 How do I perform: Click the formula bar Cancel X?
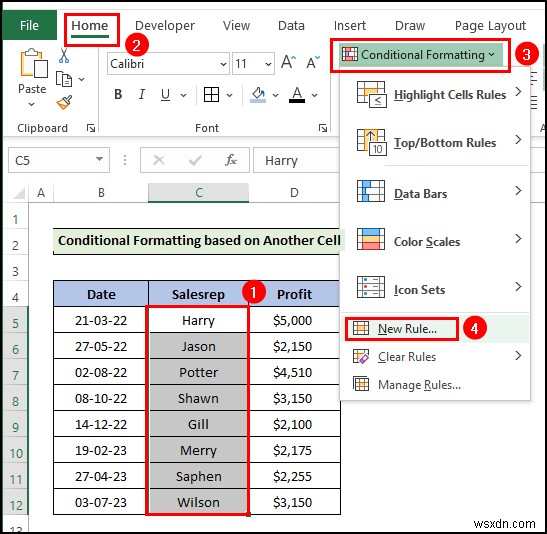point(159,160)
